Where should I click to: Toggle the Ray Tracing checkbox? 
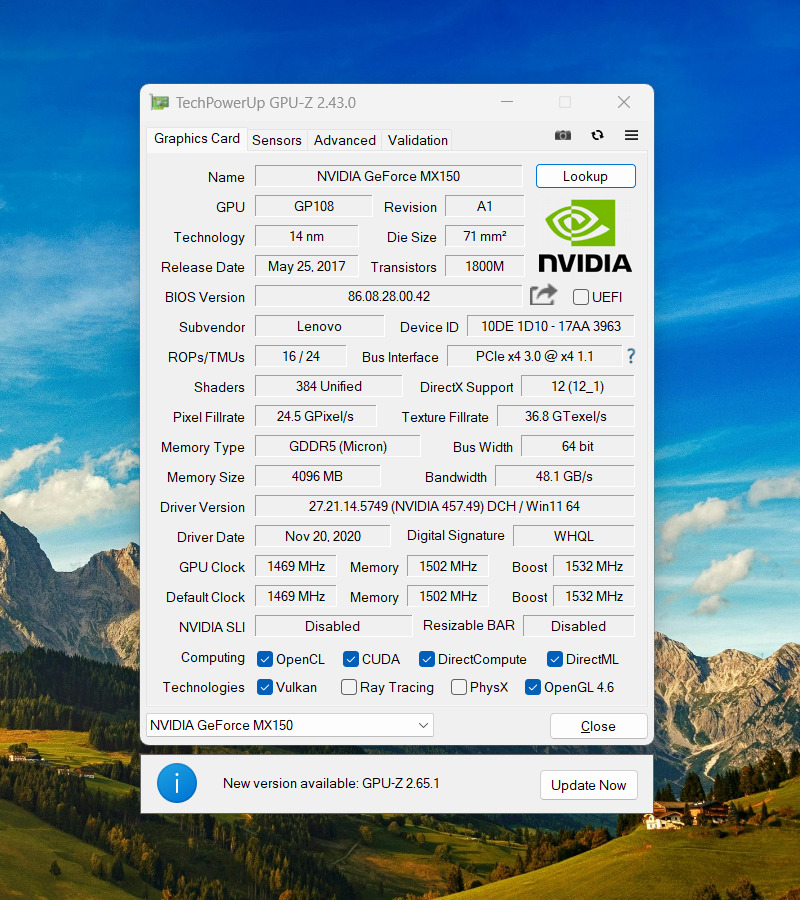(x=348, y=687)
